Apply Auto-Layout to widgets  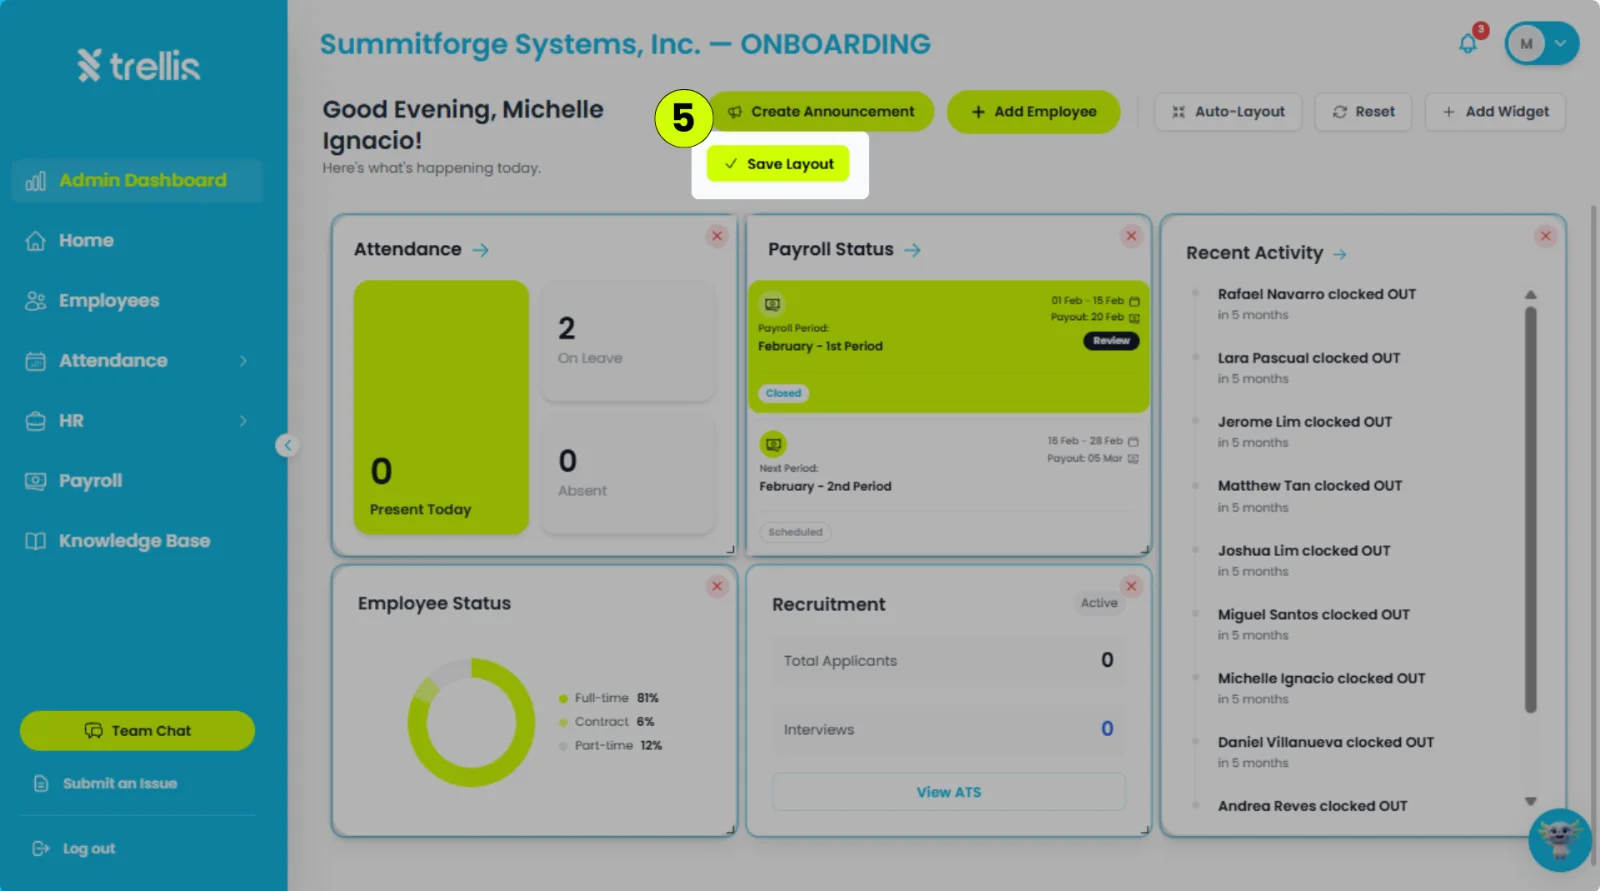(x=1228, y=112)
